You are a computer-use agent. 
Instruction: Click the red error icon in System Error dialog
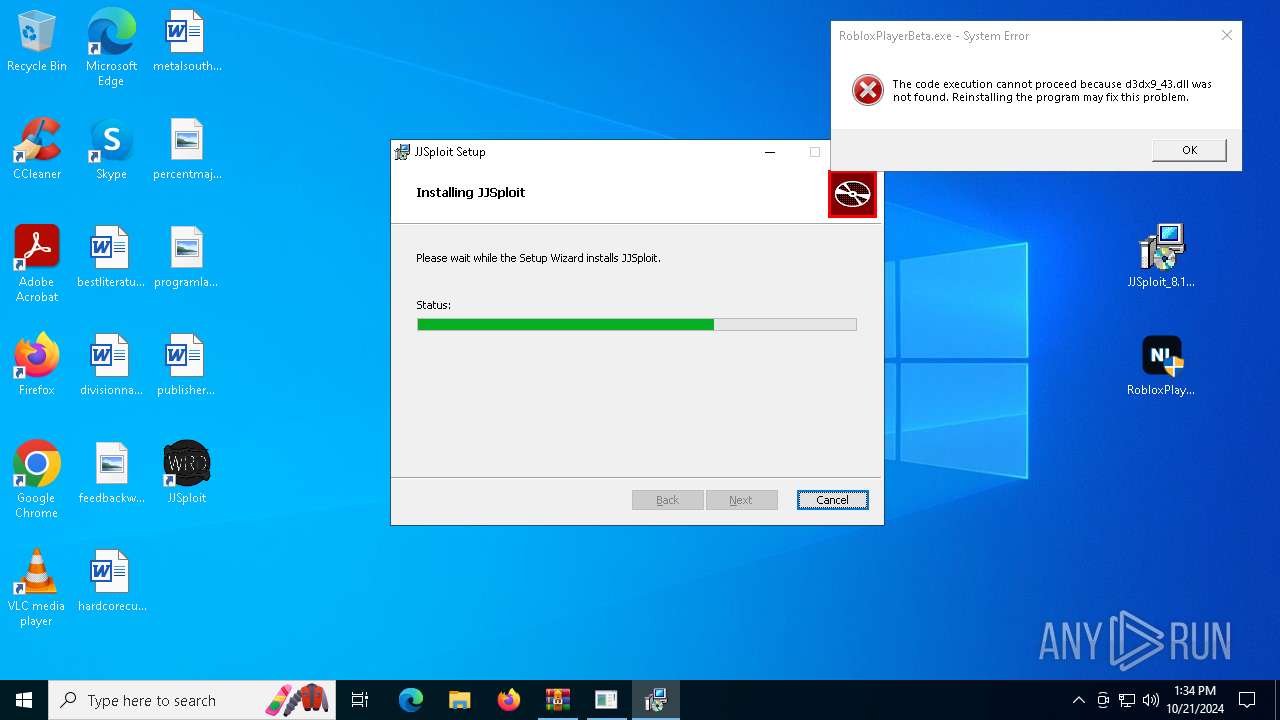[x=867, y=90]
